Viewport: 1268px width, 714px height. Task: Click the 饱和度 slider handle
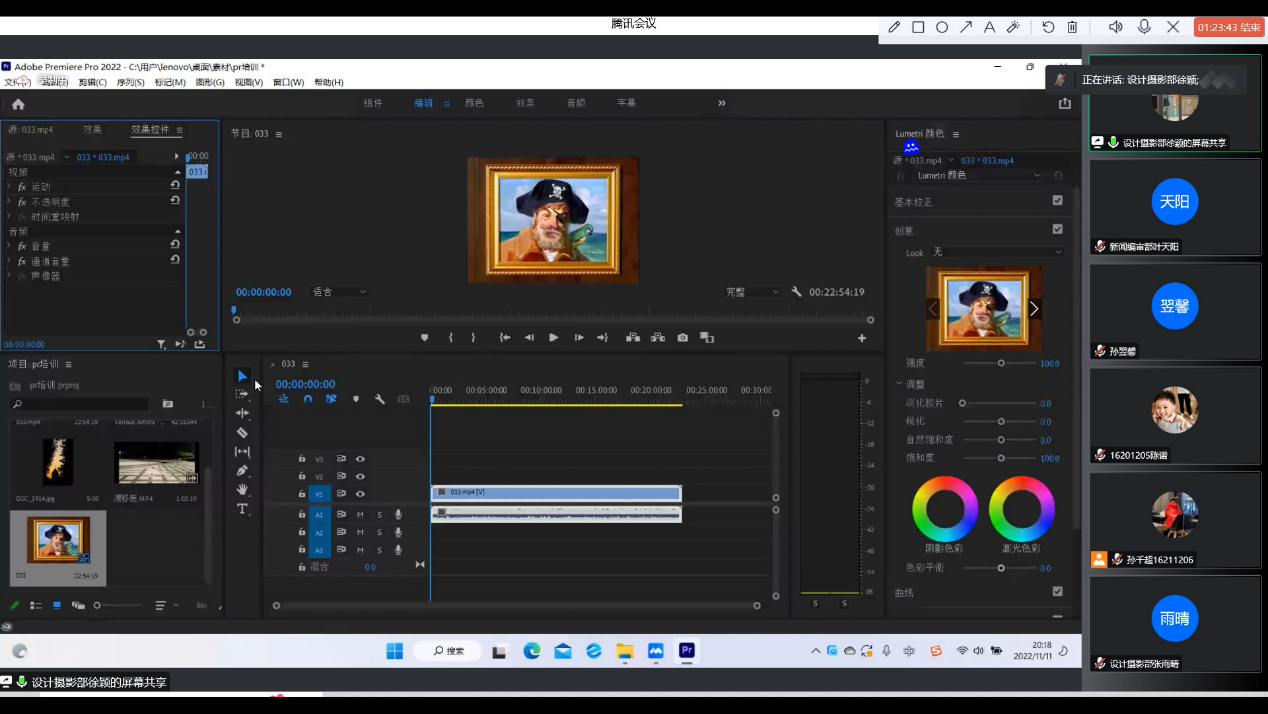click(1001, 458)
